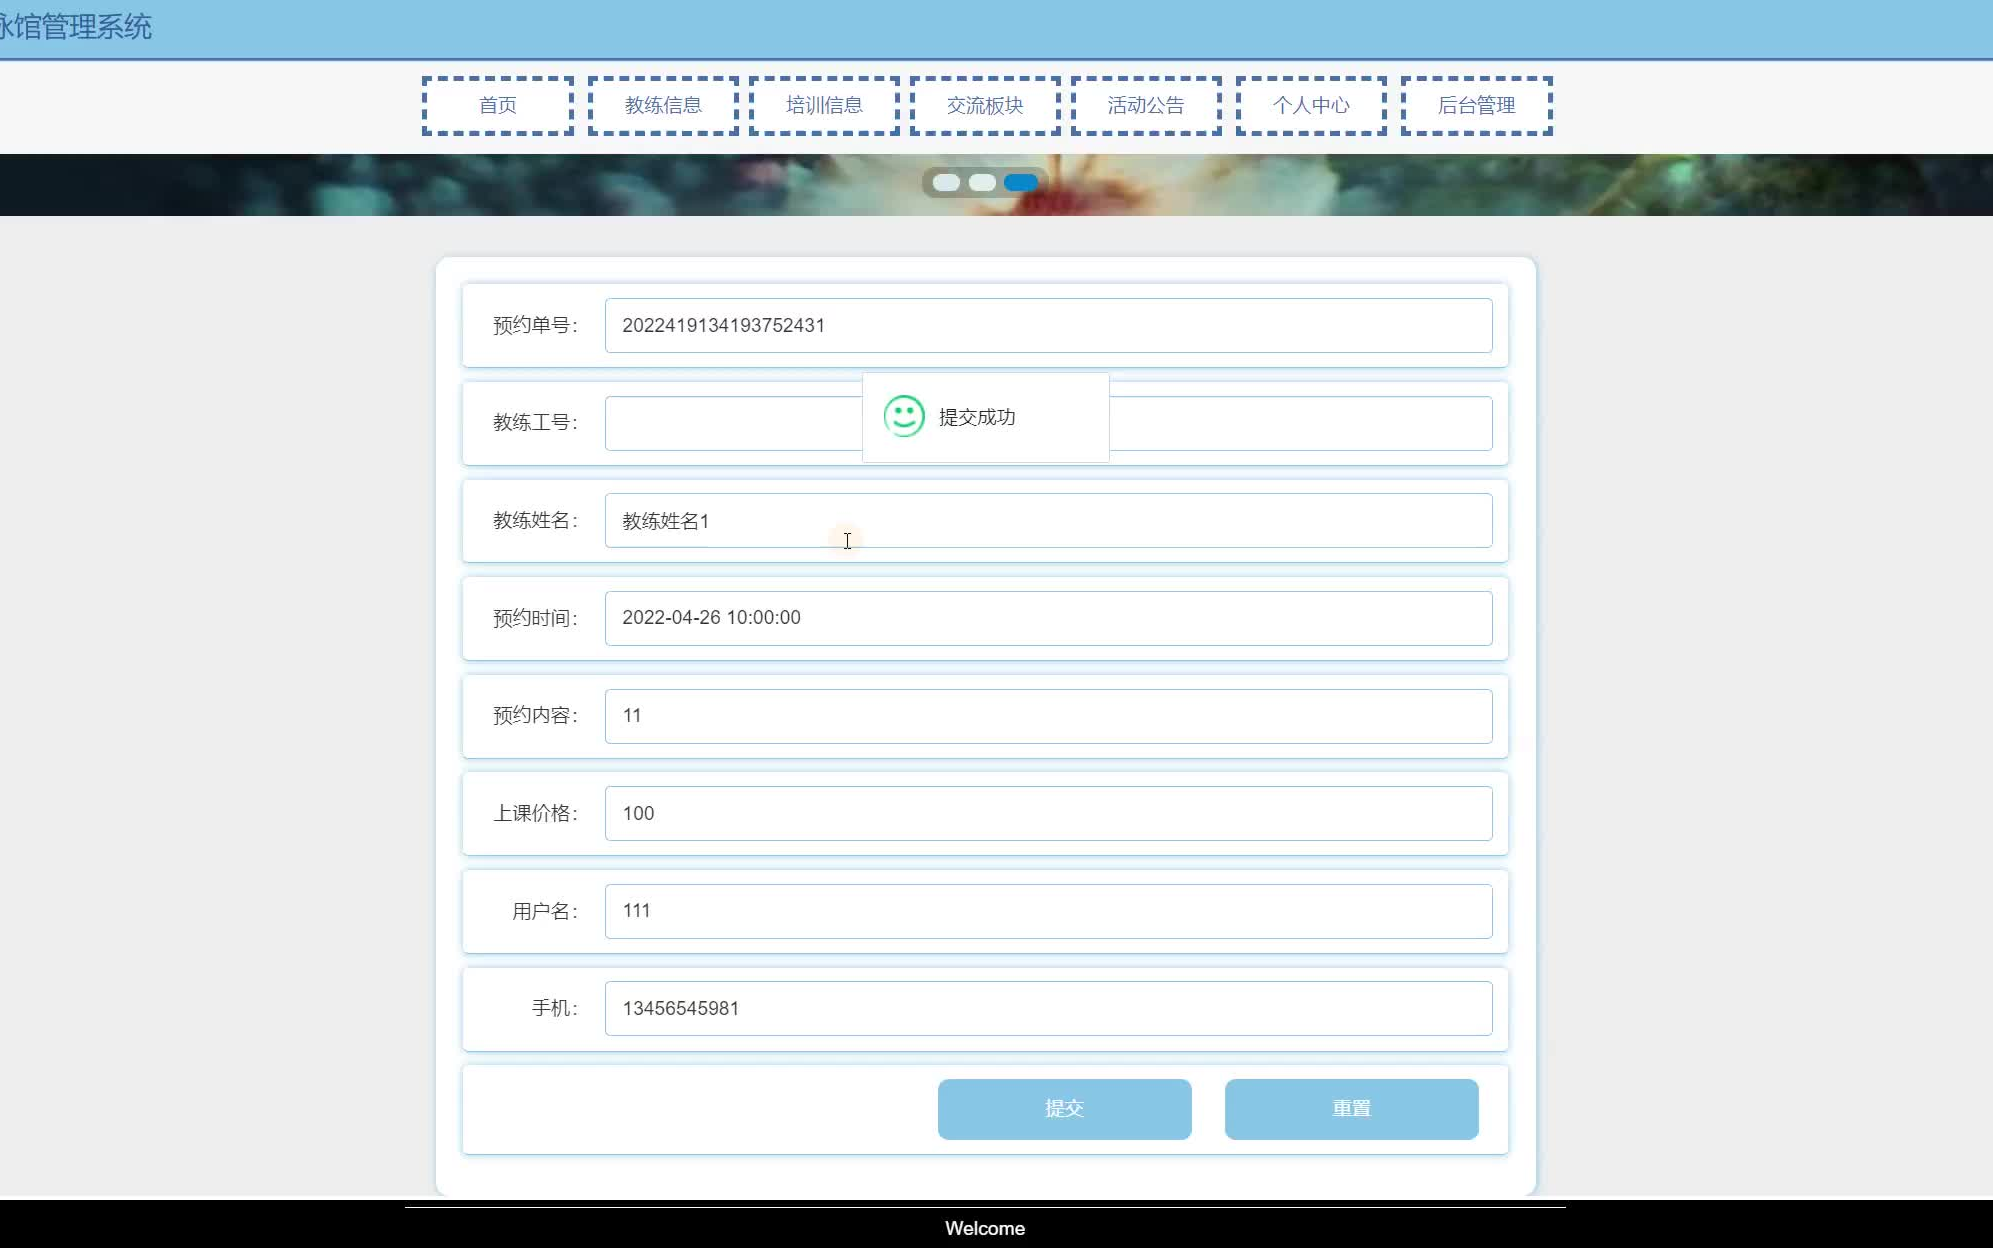This screenshot has height=1248, width=1993.
Task: Select the 教练工号 input field
Action: [x=733, y=421]
